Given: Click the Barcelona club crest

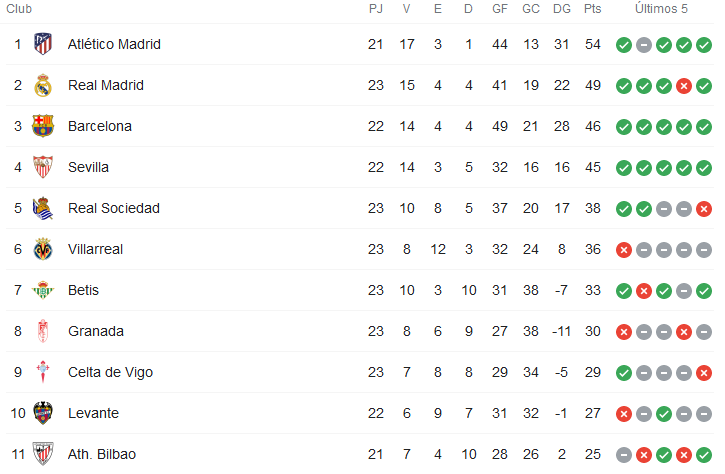Looking at the screenshot, I should coord(43,126).
